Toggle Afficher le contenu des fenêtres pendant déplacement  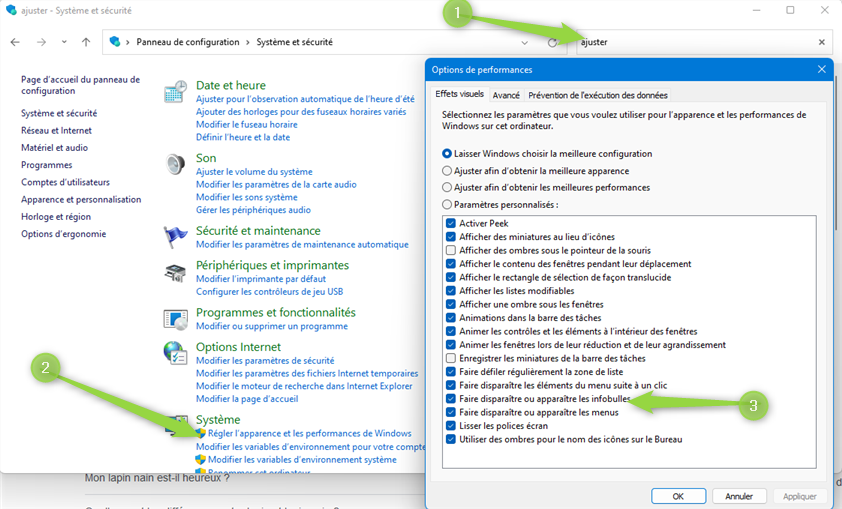pyautogui.click(x=451, y=264)
